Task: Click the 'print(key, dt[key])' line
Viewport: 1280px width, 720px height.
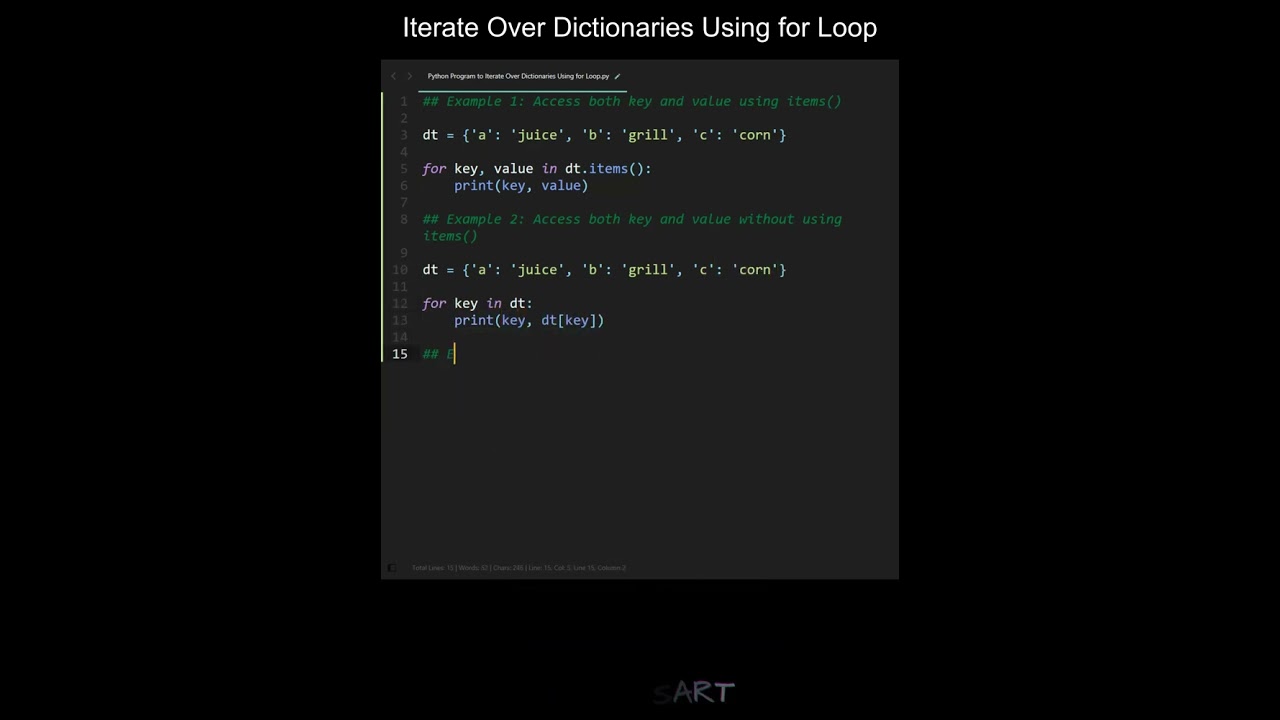Action: click(x=529, y=321)
